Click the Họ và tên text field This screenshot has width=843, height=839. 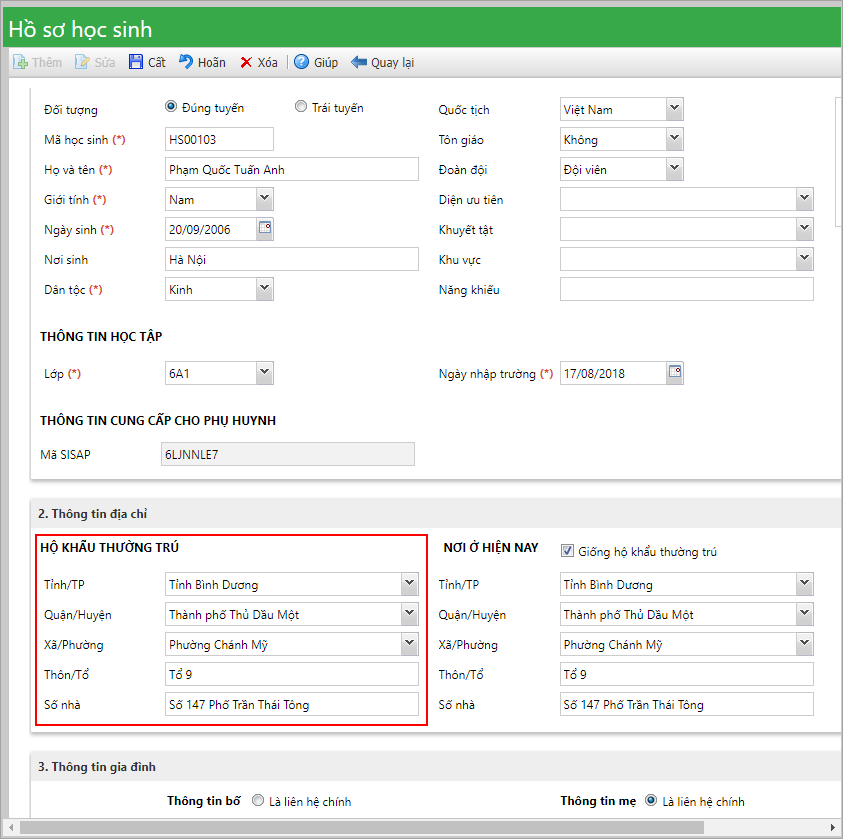tap(291, 169)
